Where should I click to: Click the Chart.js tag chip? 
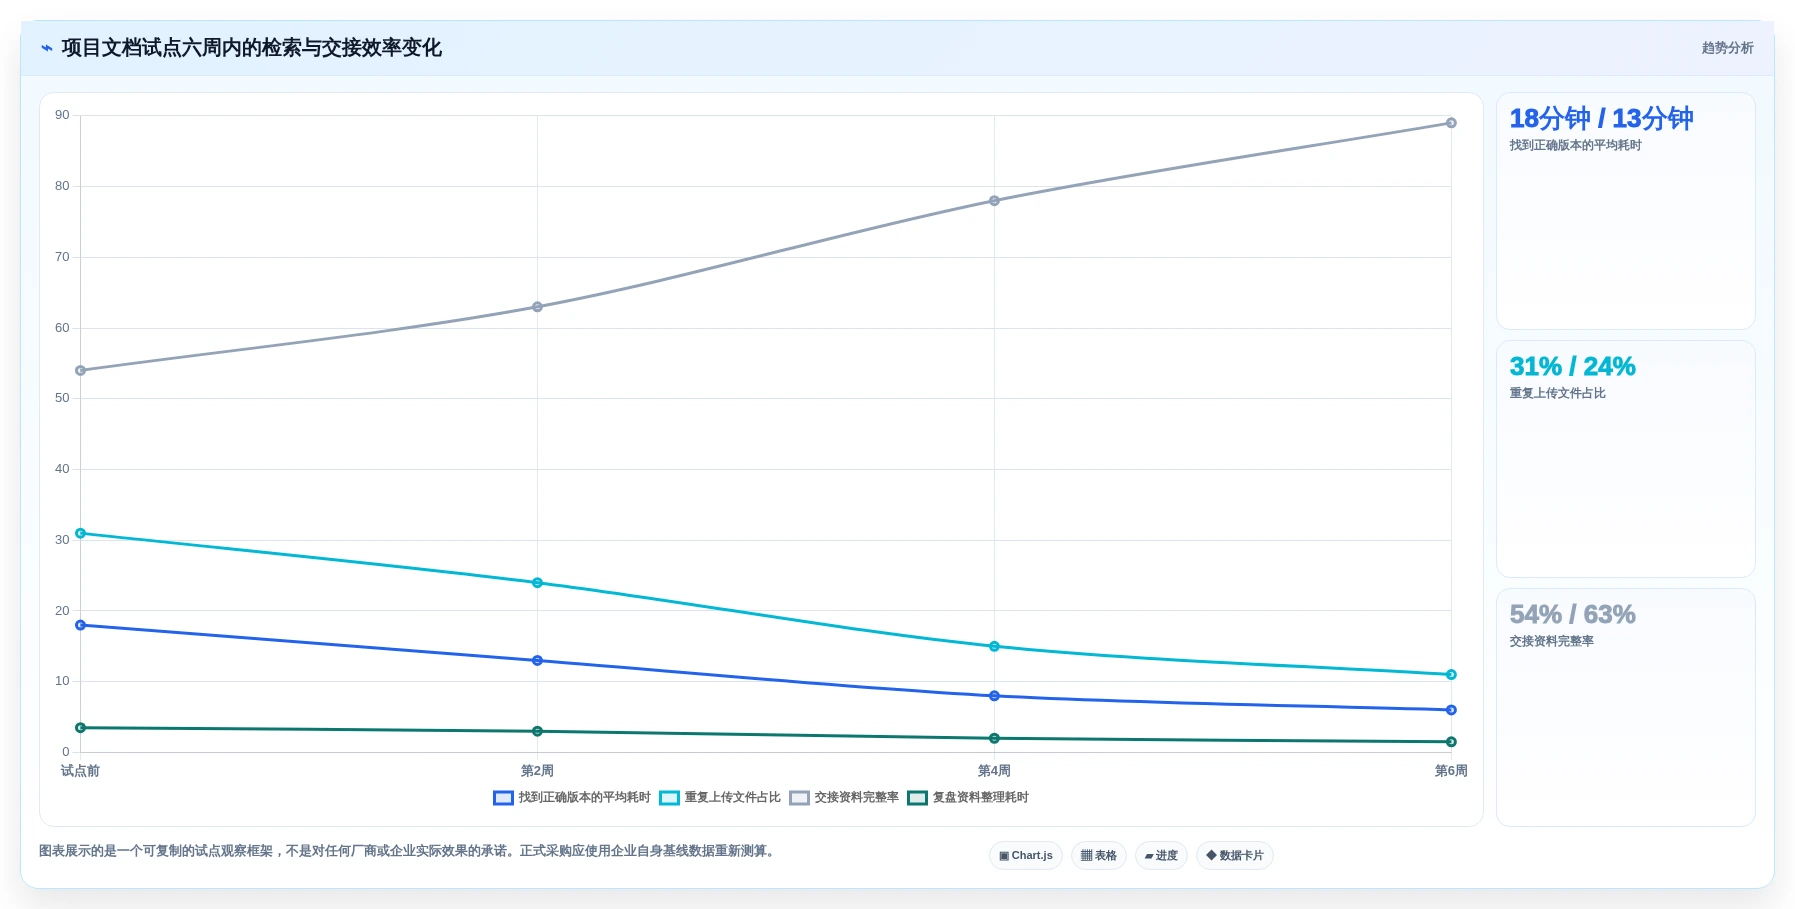coord(1026,855)
